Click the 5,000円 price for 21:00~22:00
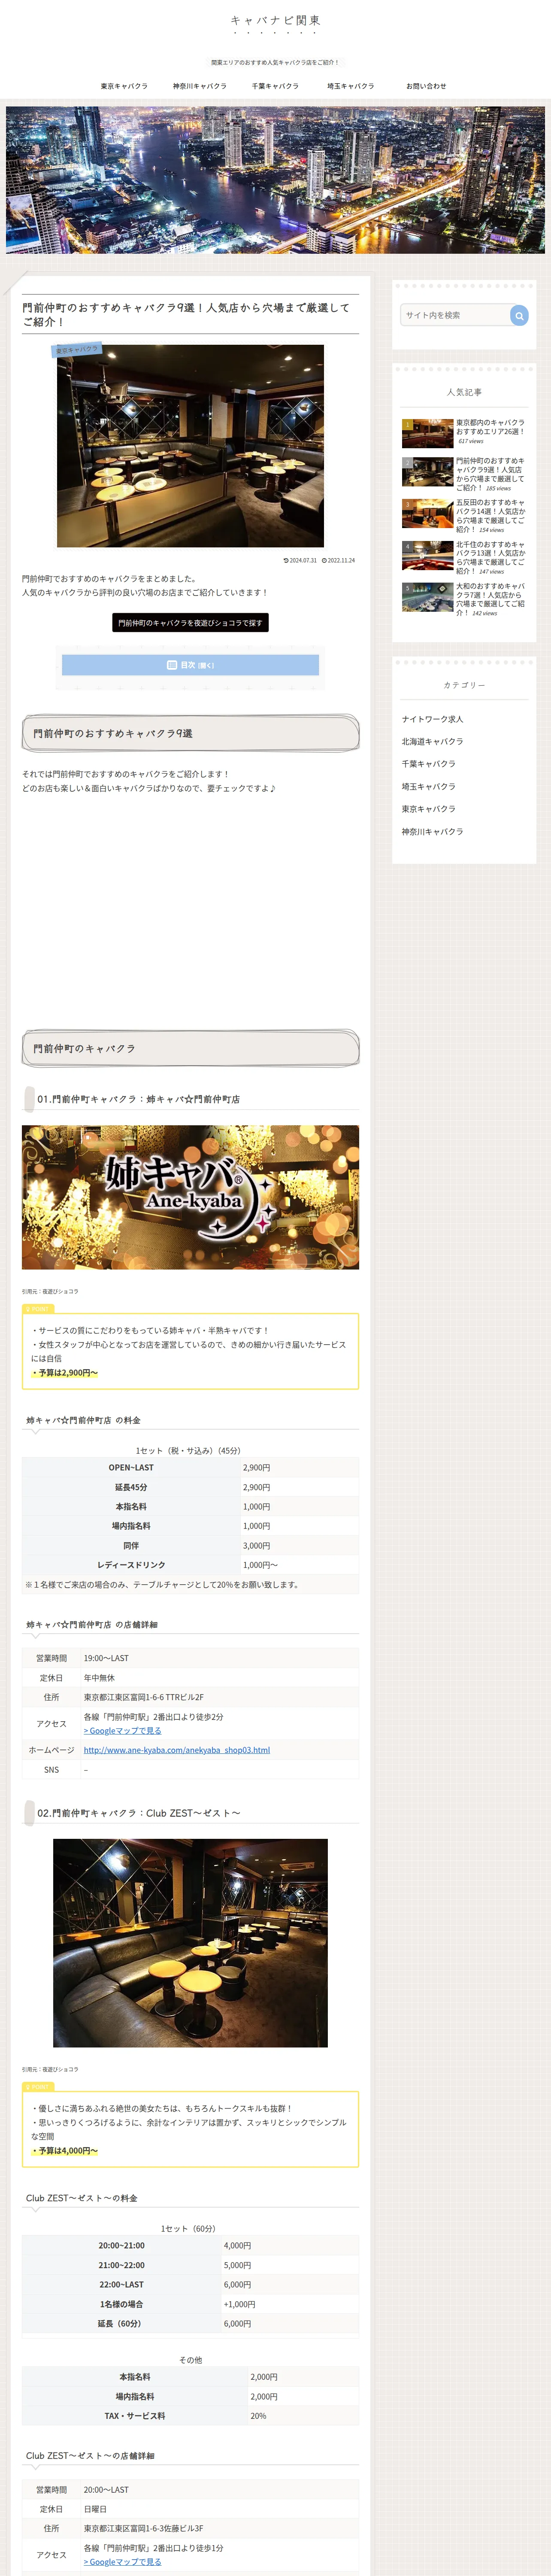The image size is (551, 2576). (237, 2265)
